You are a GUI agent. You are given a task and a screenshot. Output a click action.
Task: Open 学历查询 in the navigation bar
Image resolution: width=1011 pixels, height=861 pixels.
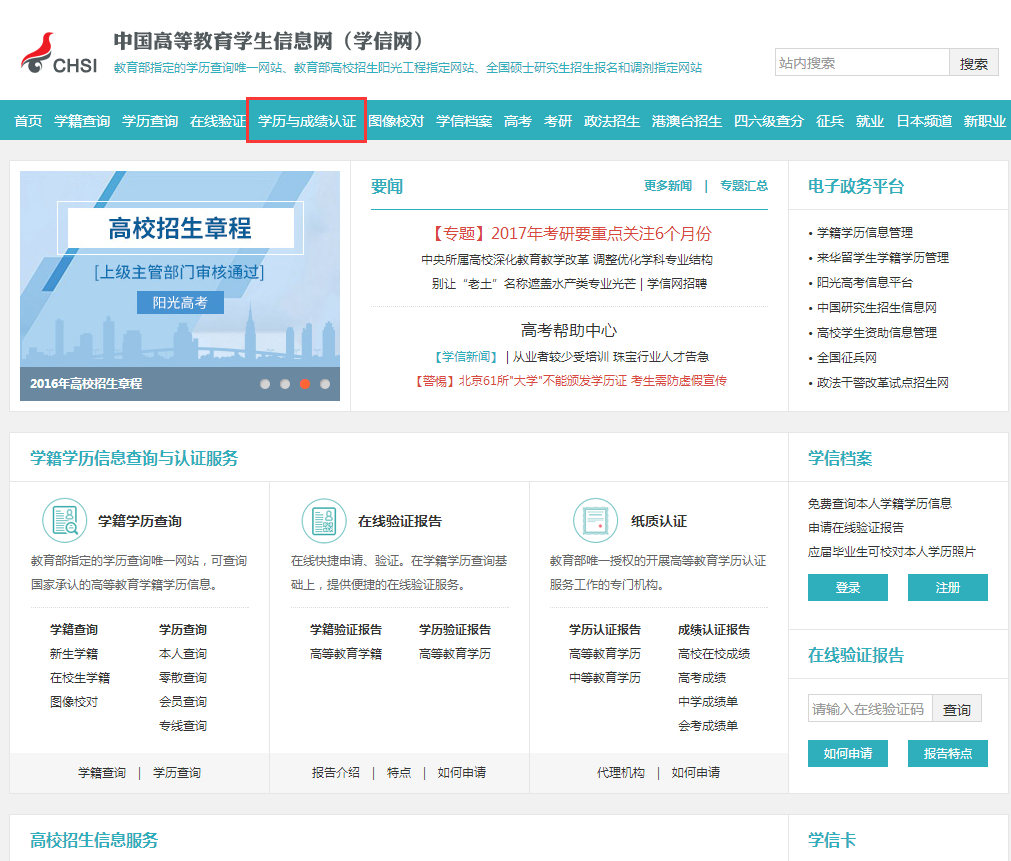pos(150,121)
